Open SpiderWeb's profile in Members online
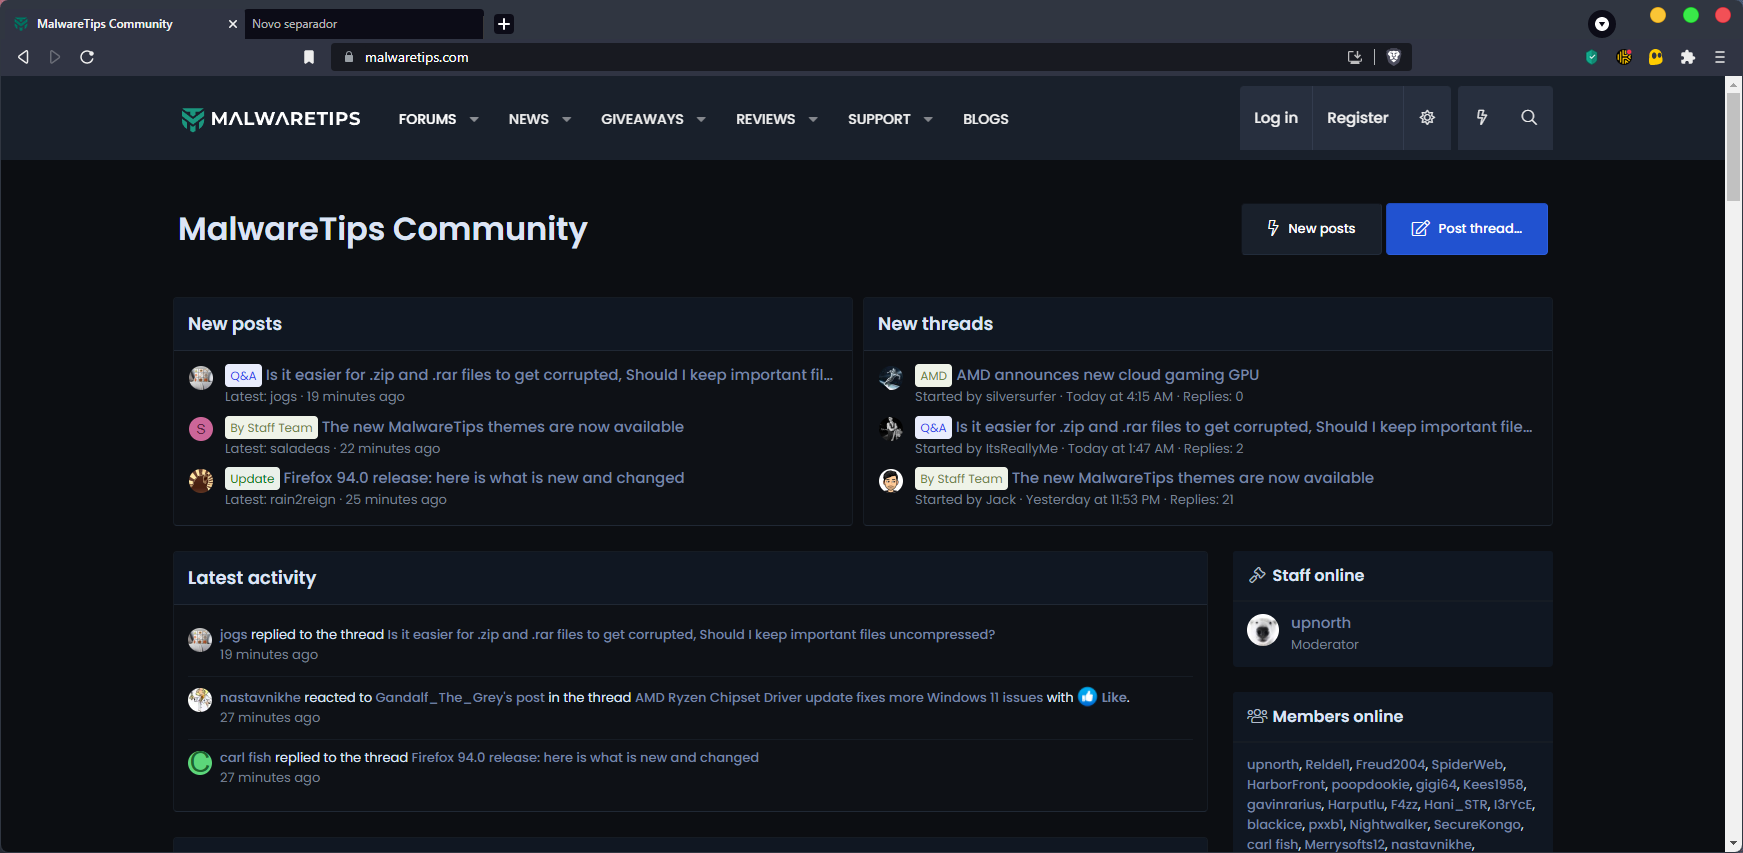 point(1467,765)
